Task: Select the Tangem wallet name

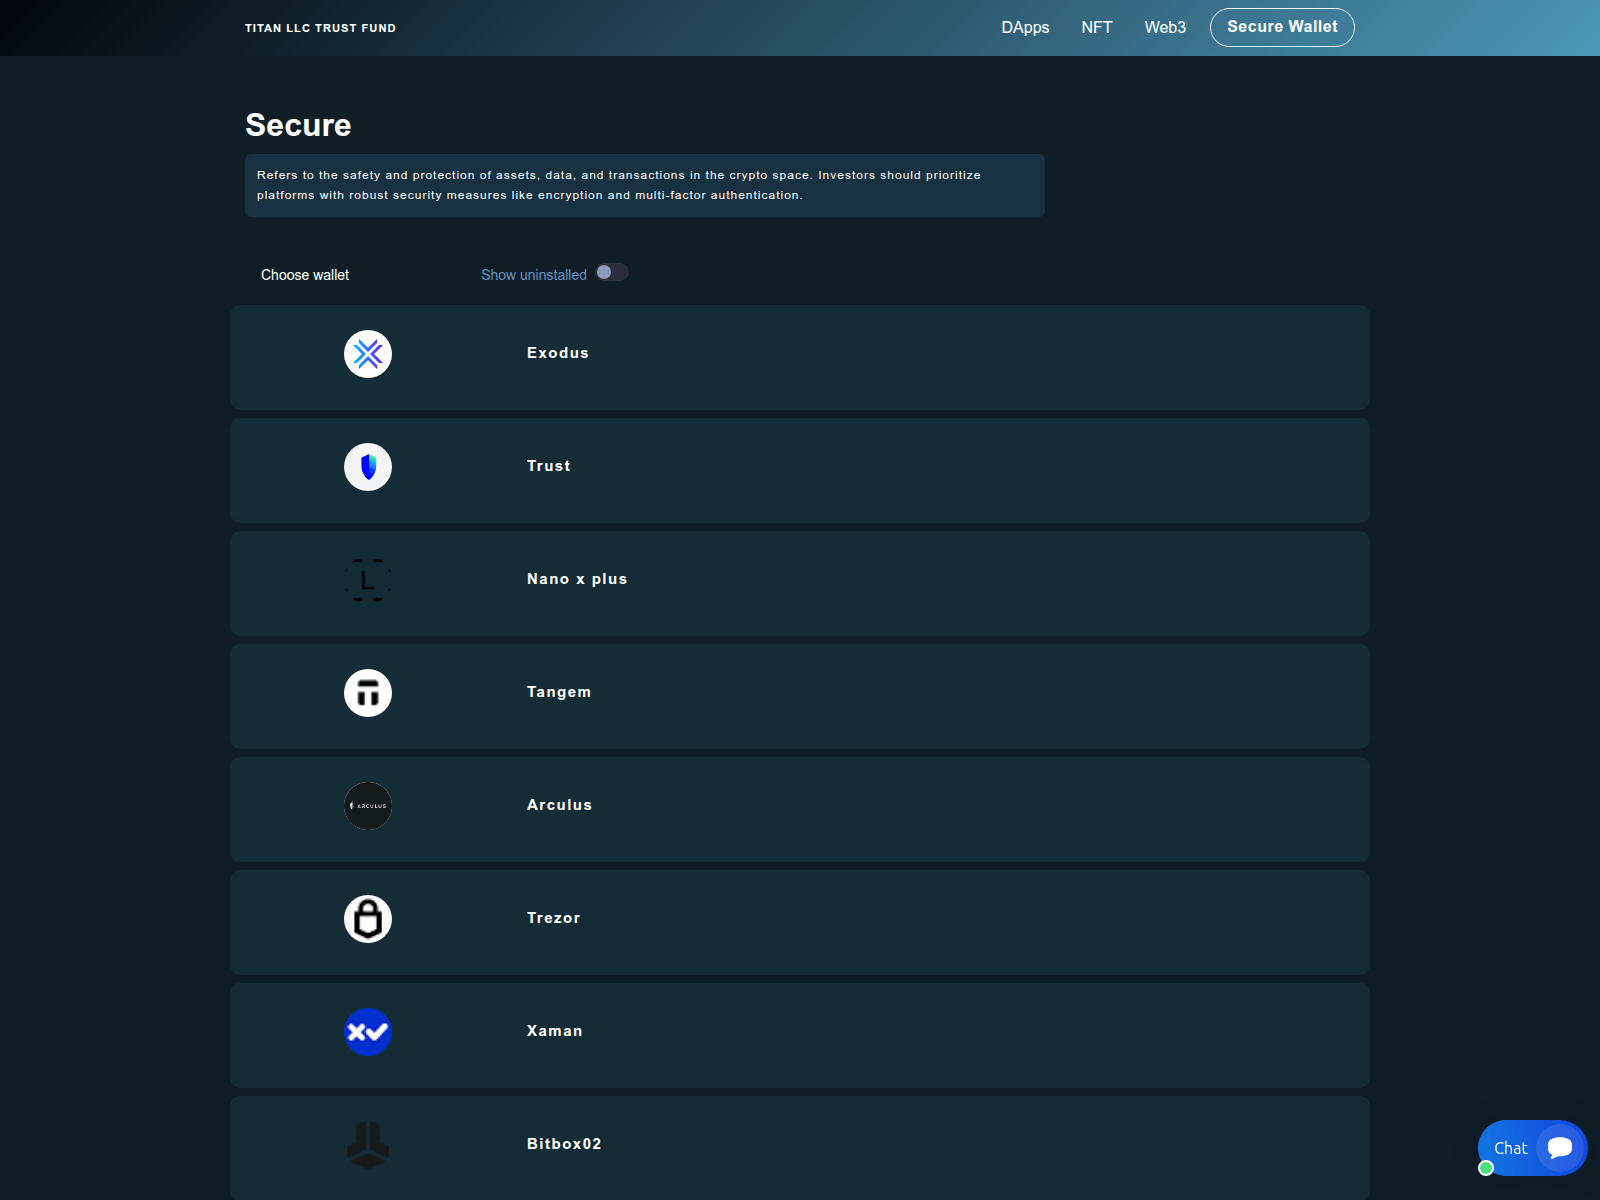Action: (559, 692)
